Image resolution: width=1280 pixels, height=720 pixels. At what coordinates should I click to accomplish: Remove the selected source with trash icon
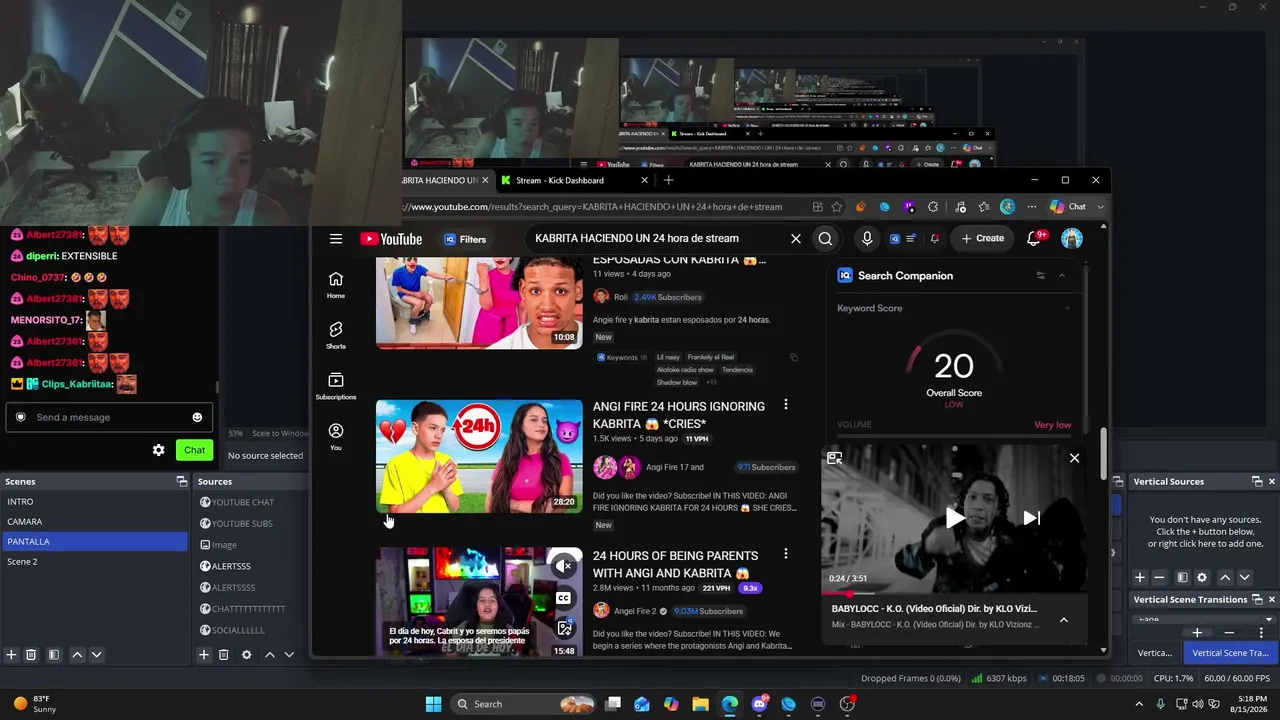point(223,655)
